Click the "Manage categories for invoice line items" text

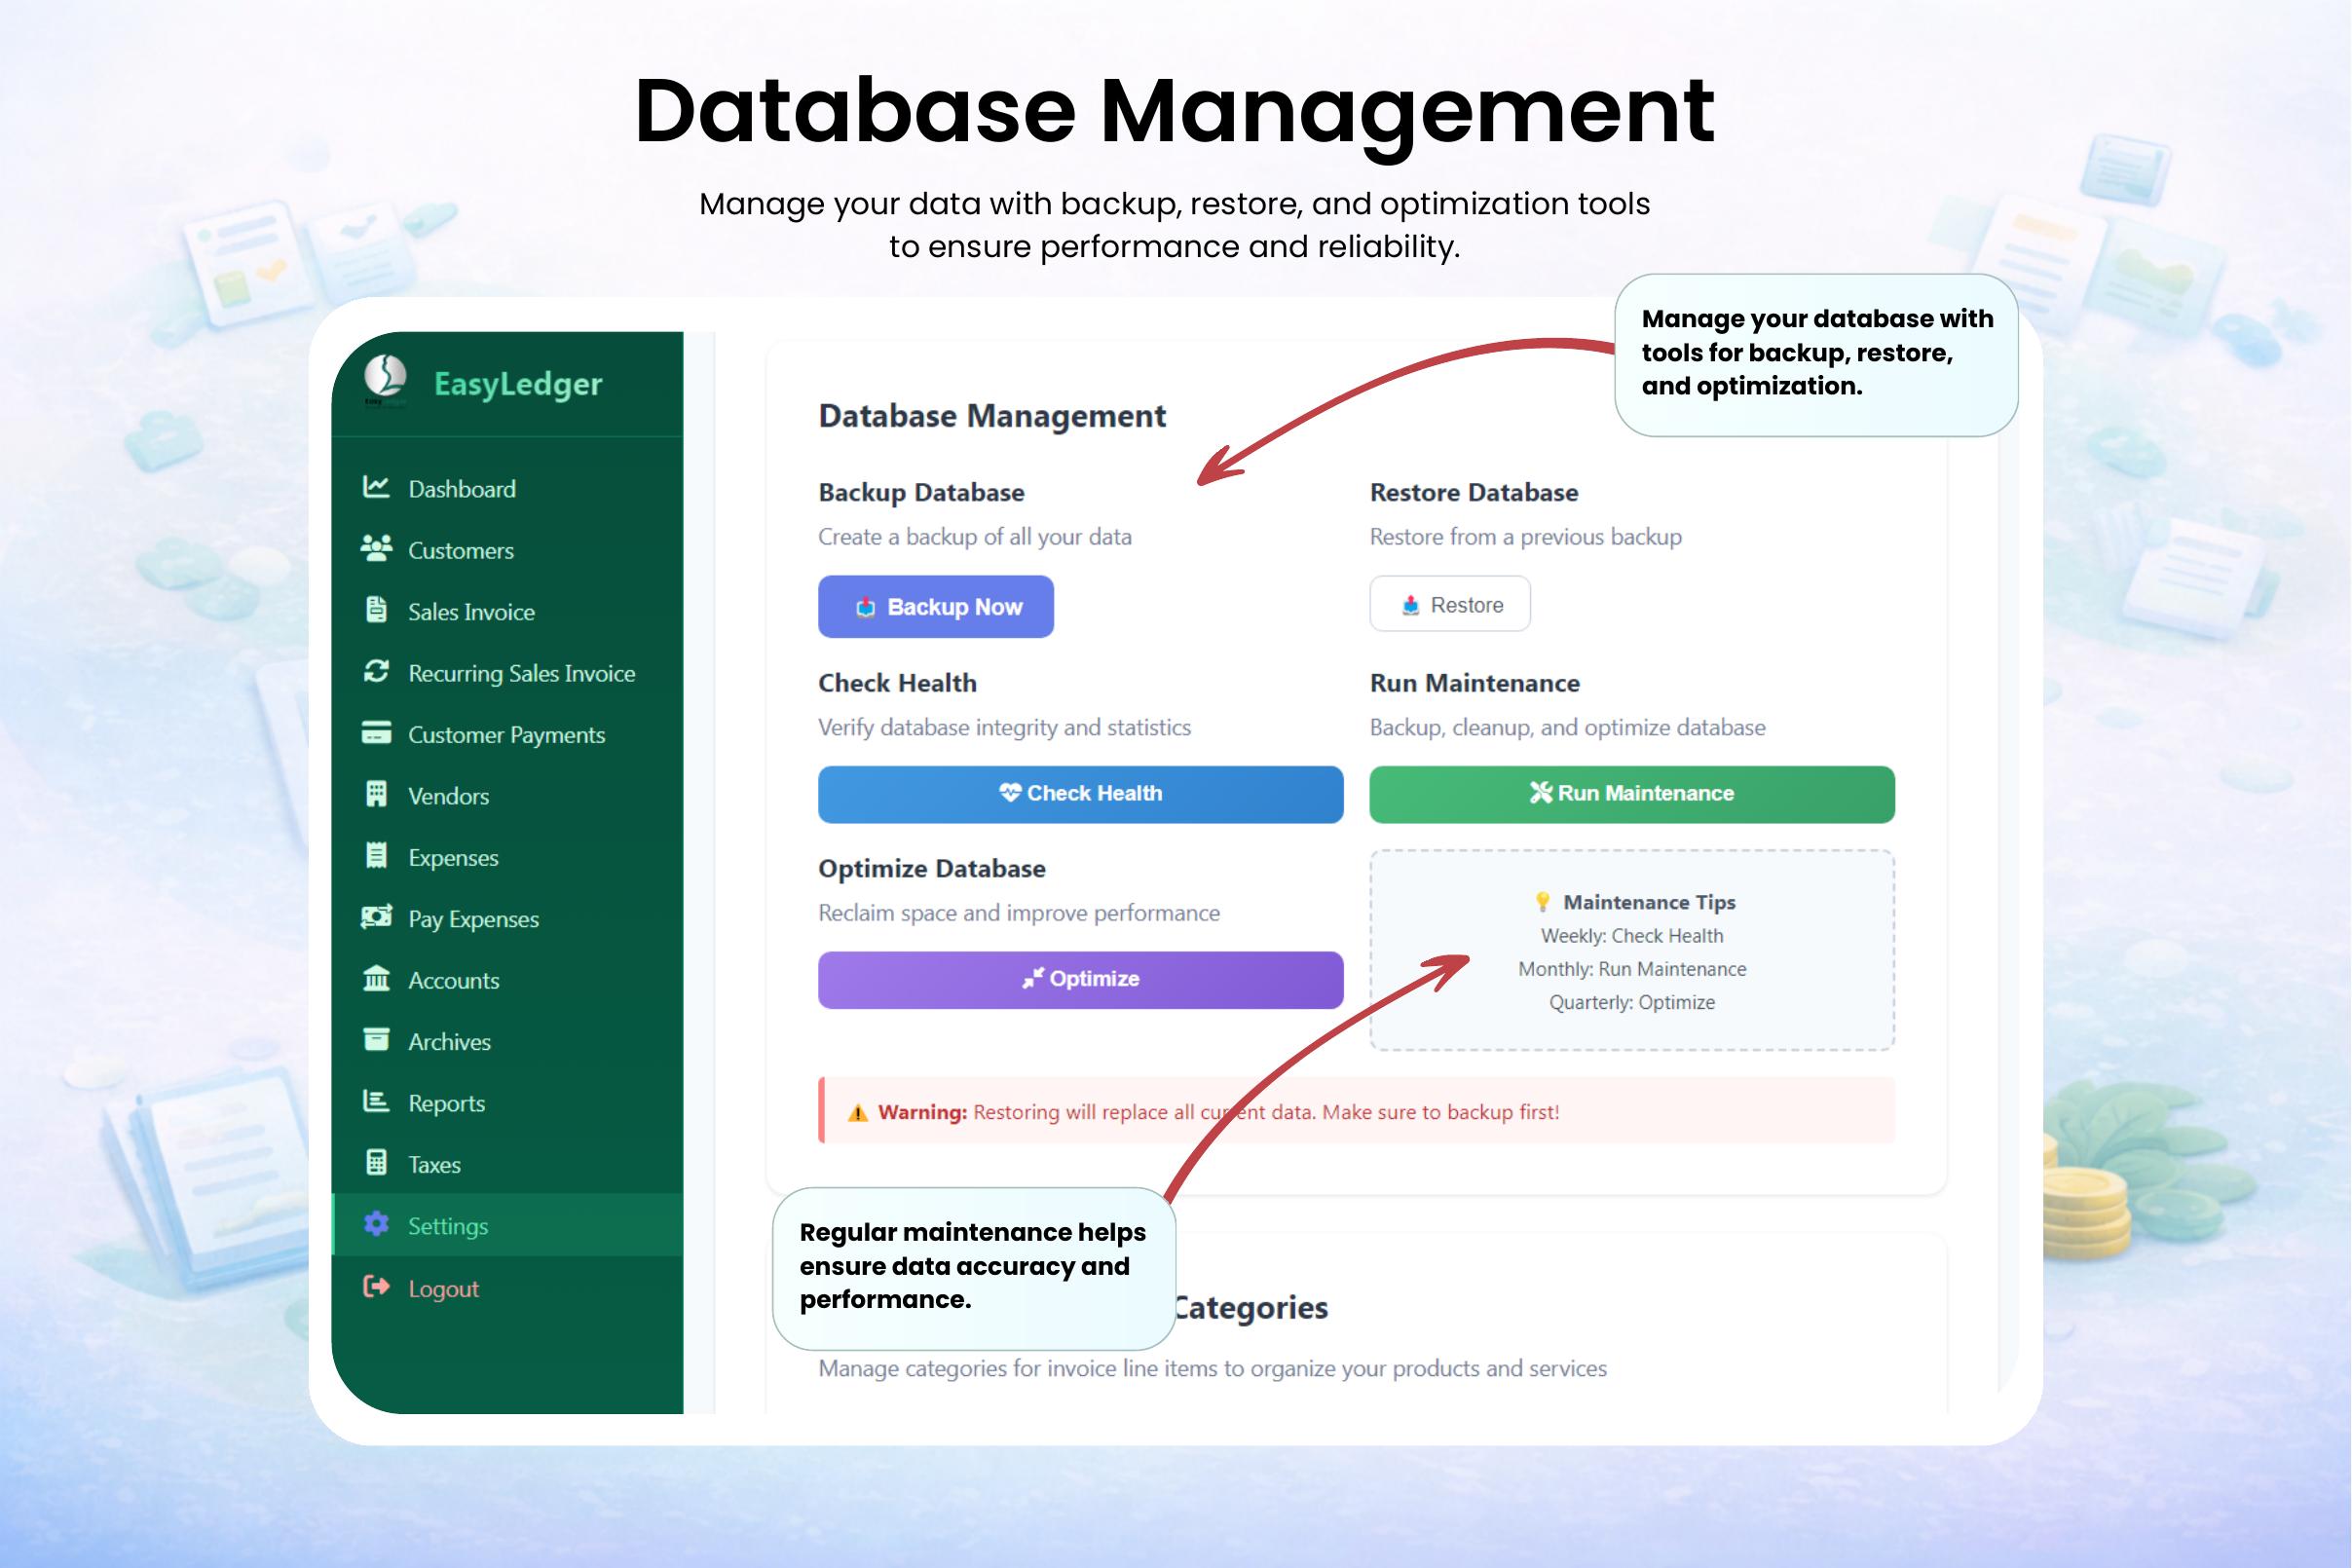[1213, 1368]
